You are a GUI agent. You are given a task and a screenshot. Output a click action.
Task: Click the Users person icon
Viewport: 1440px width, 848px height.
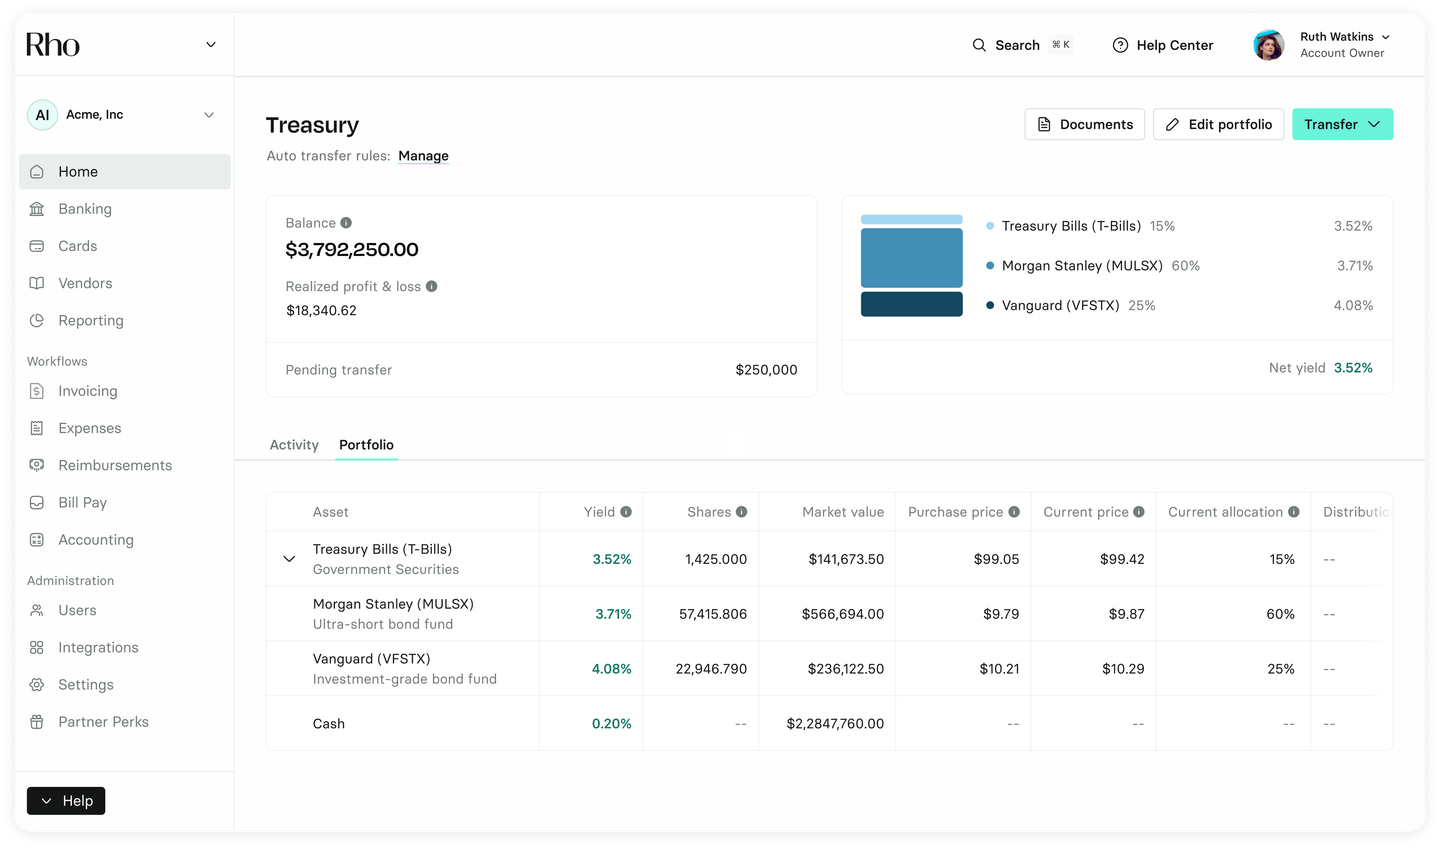pos(37,610)
